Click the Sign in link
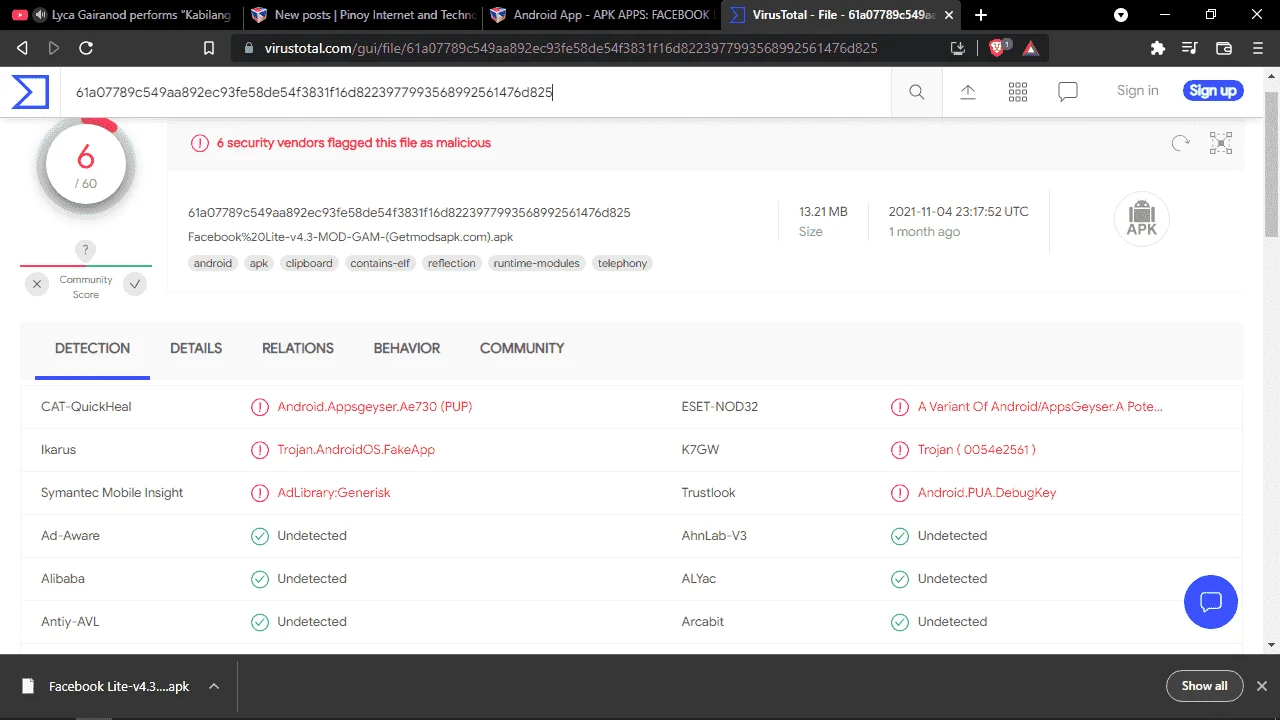 coord(1138,91)
